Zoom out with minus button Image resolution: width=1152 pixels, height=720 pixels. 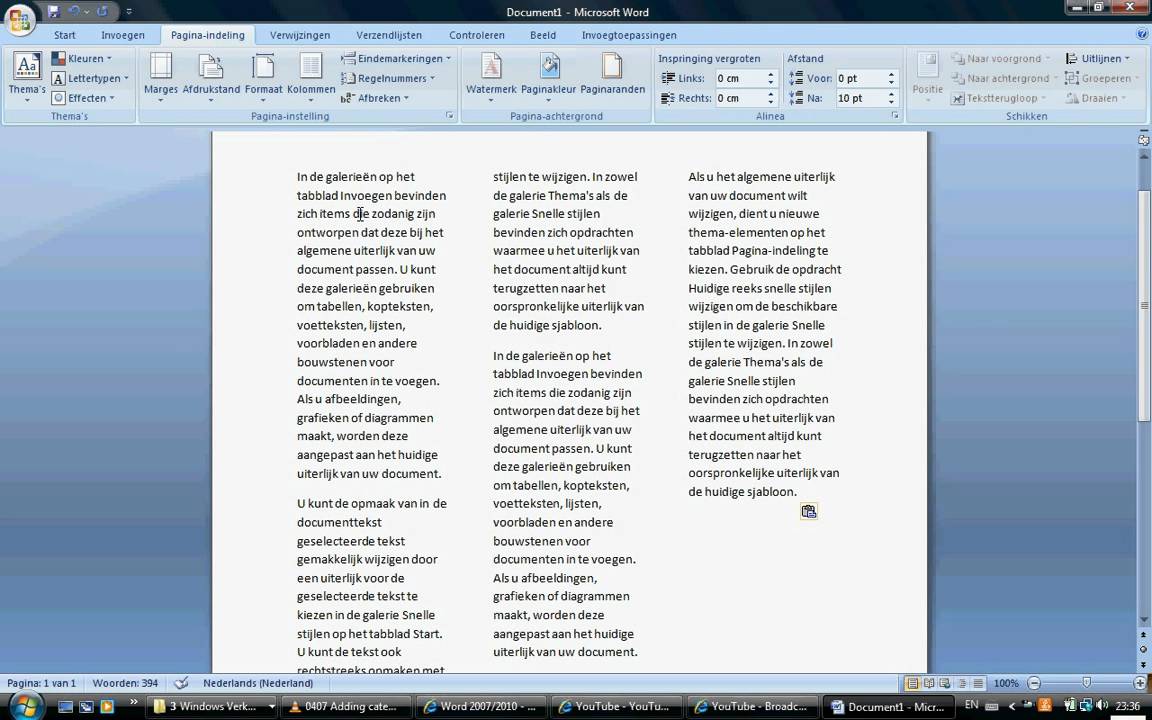pyautogui.click(x=1034, y=683)
